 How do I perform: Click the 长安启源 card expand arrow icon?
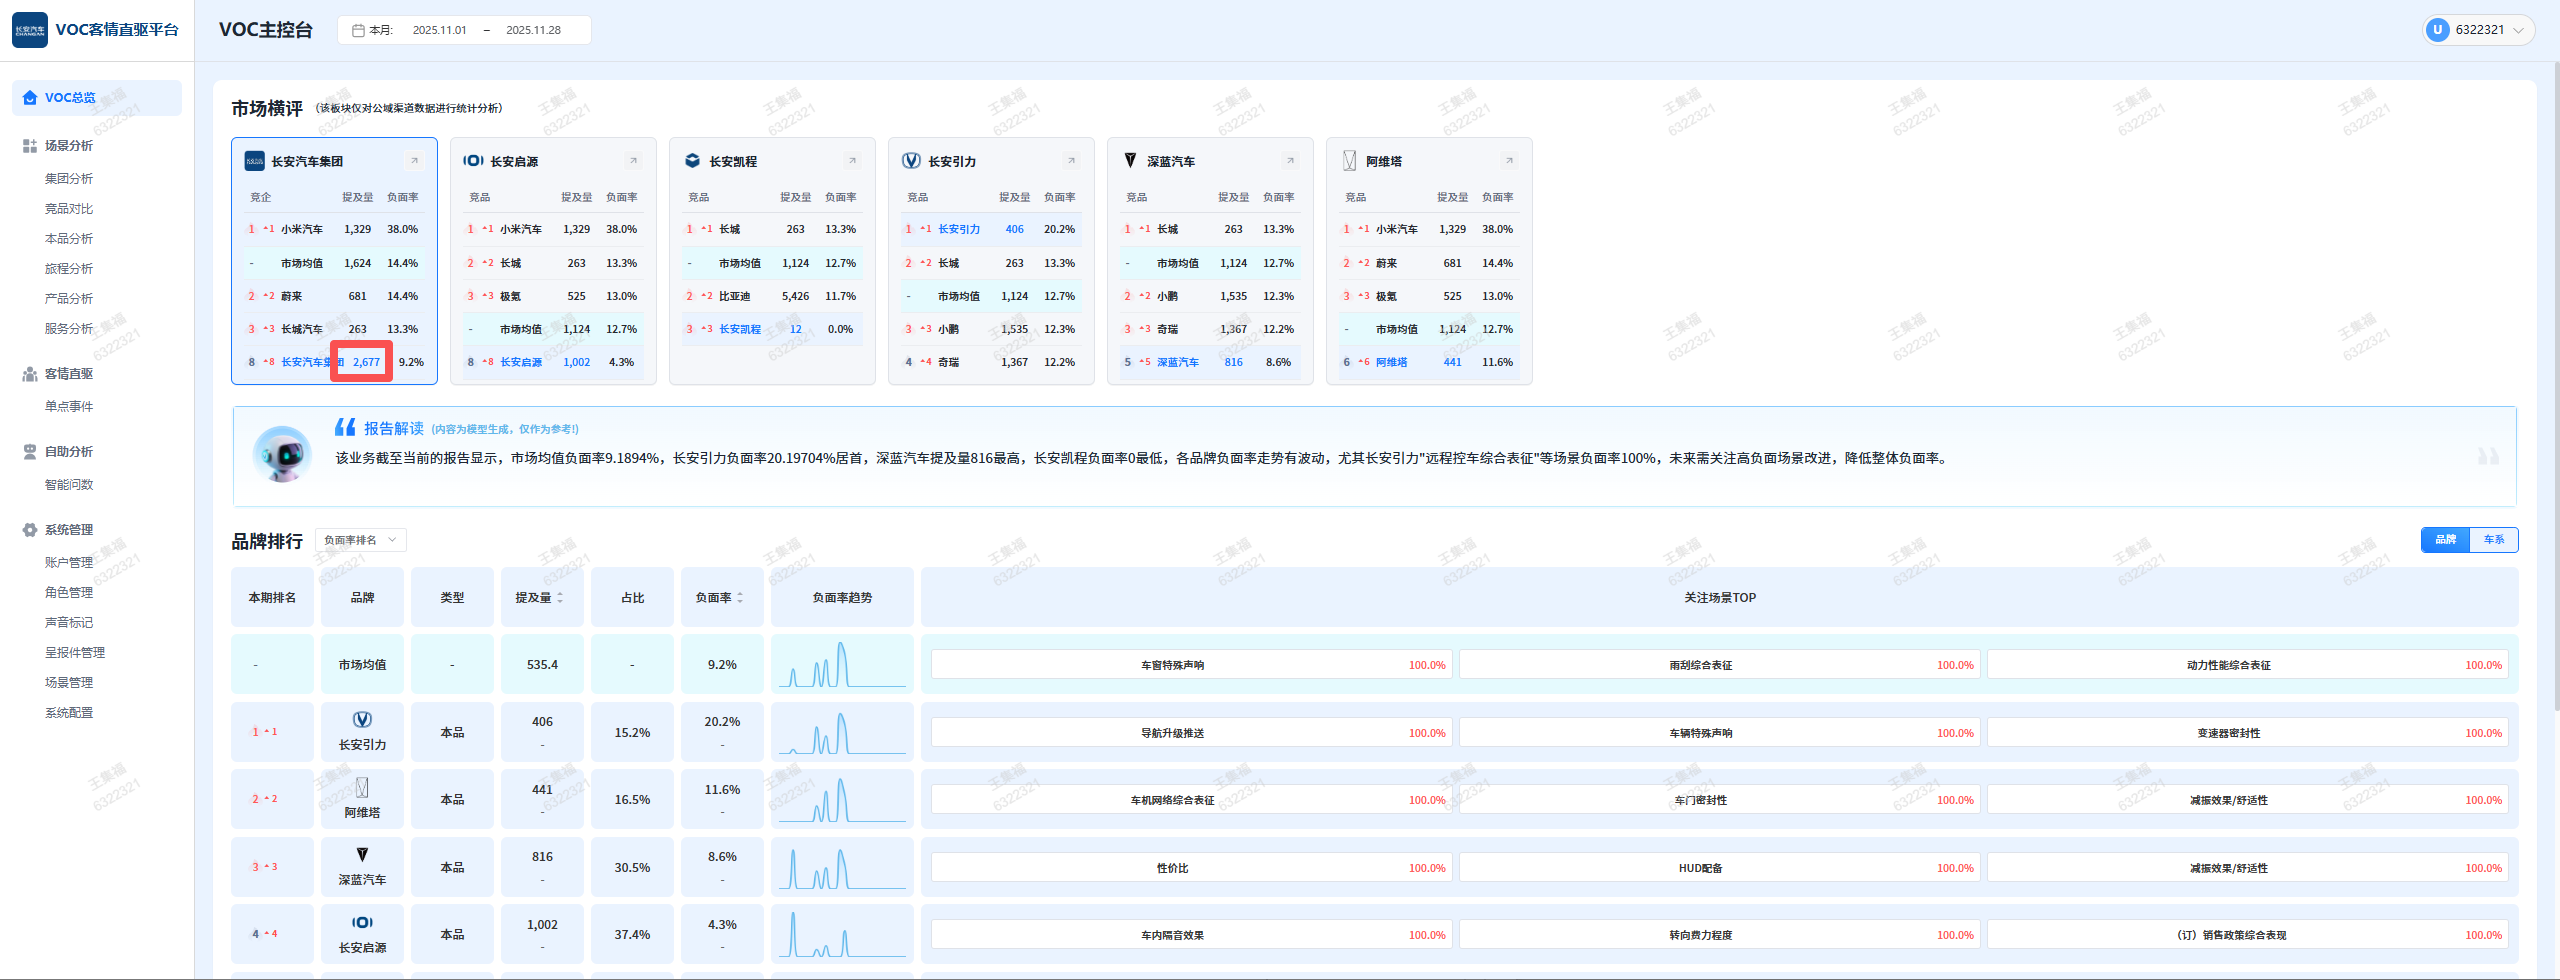(x=633, y=161)
